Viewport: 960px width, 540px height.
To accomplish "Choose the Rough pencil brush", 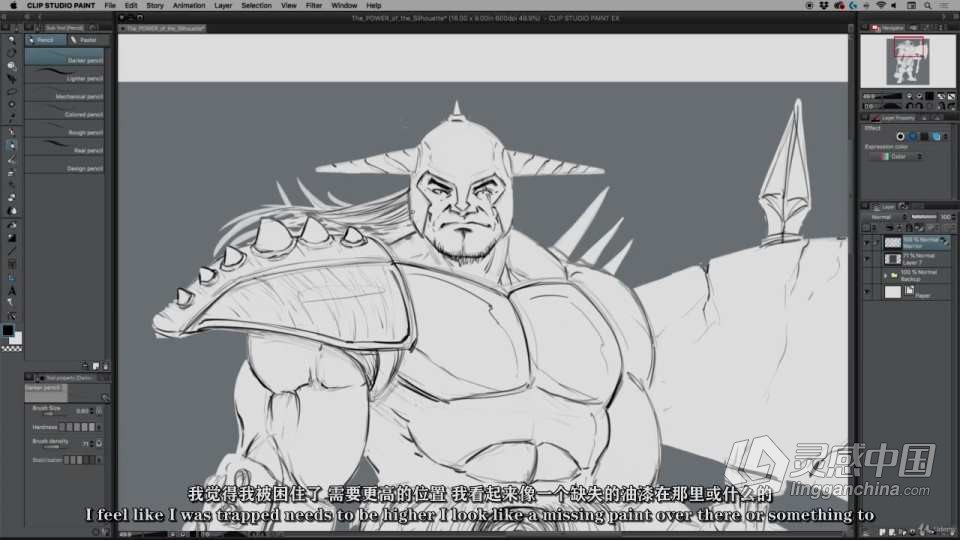I will [65, 132].
